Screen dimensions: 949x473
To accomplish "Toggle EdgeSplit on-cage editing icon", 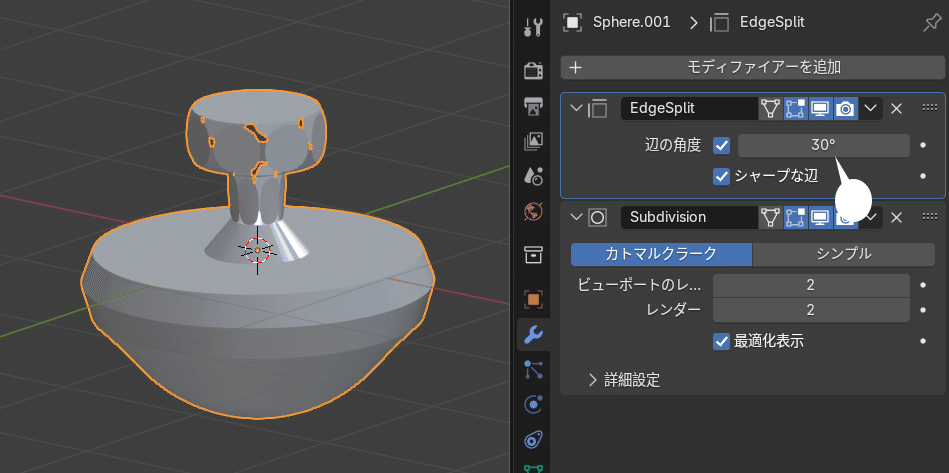I will 770,109.
